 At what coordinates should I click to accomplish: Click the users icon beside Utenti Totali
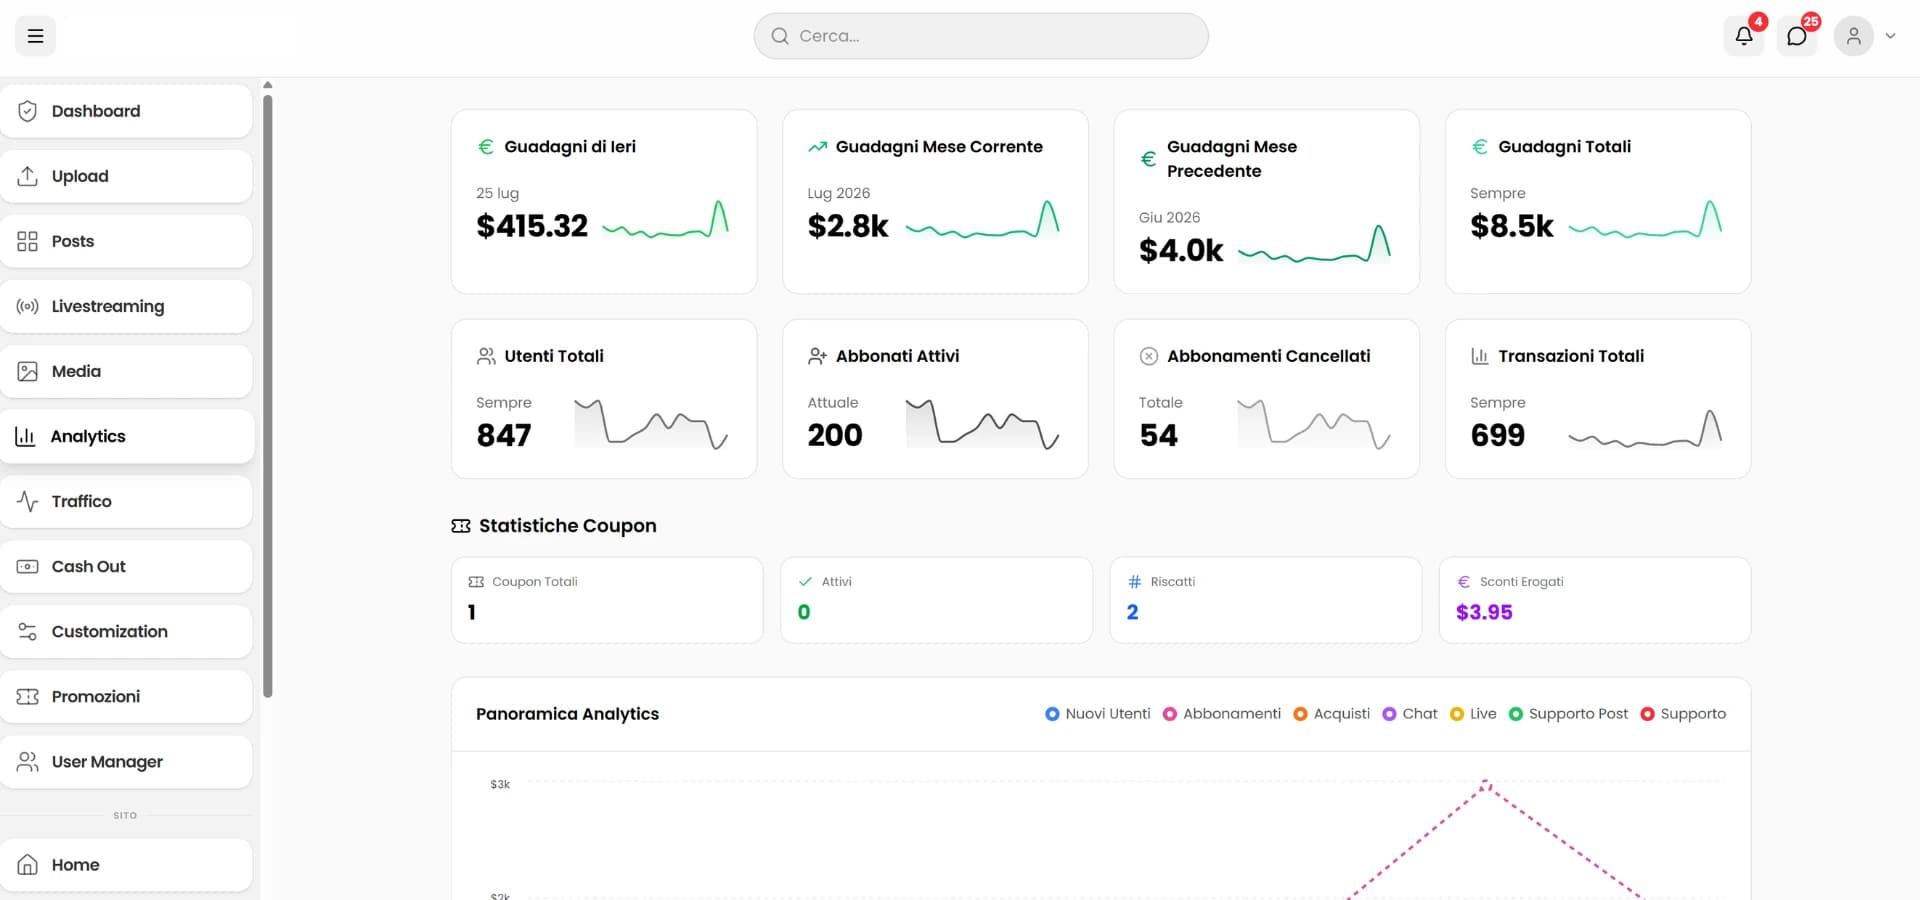click(x=486, y=356)
